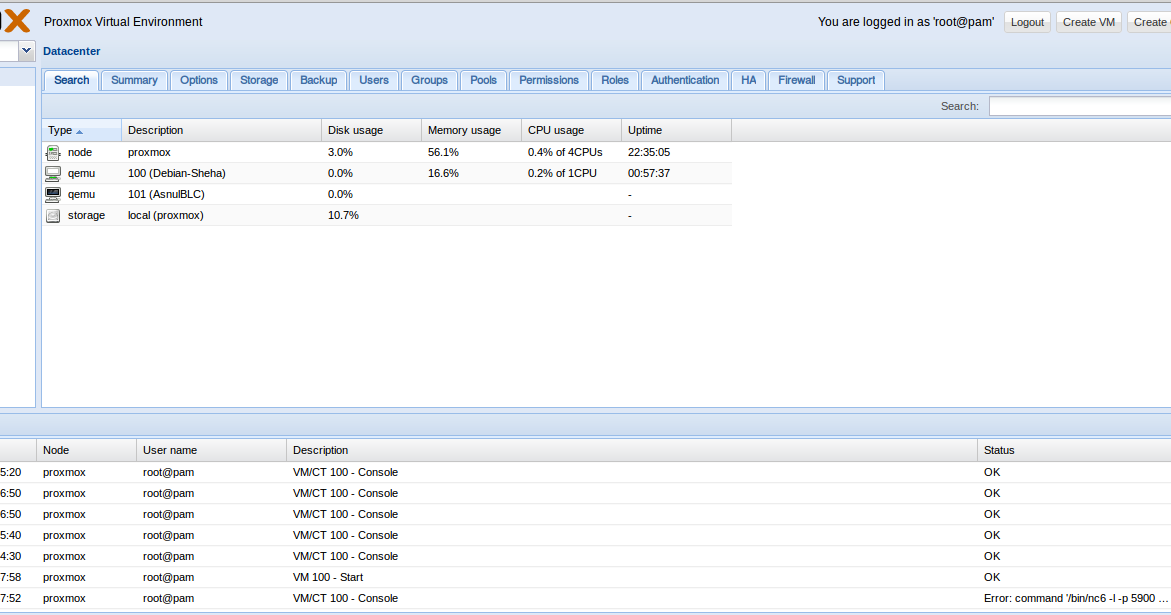Select the proxmox node server icon
Screen dimensions: 1171x615
pos(53,152)
